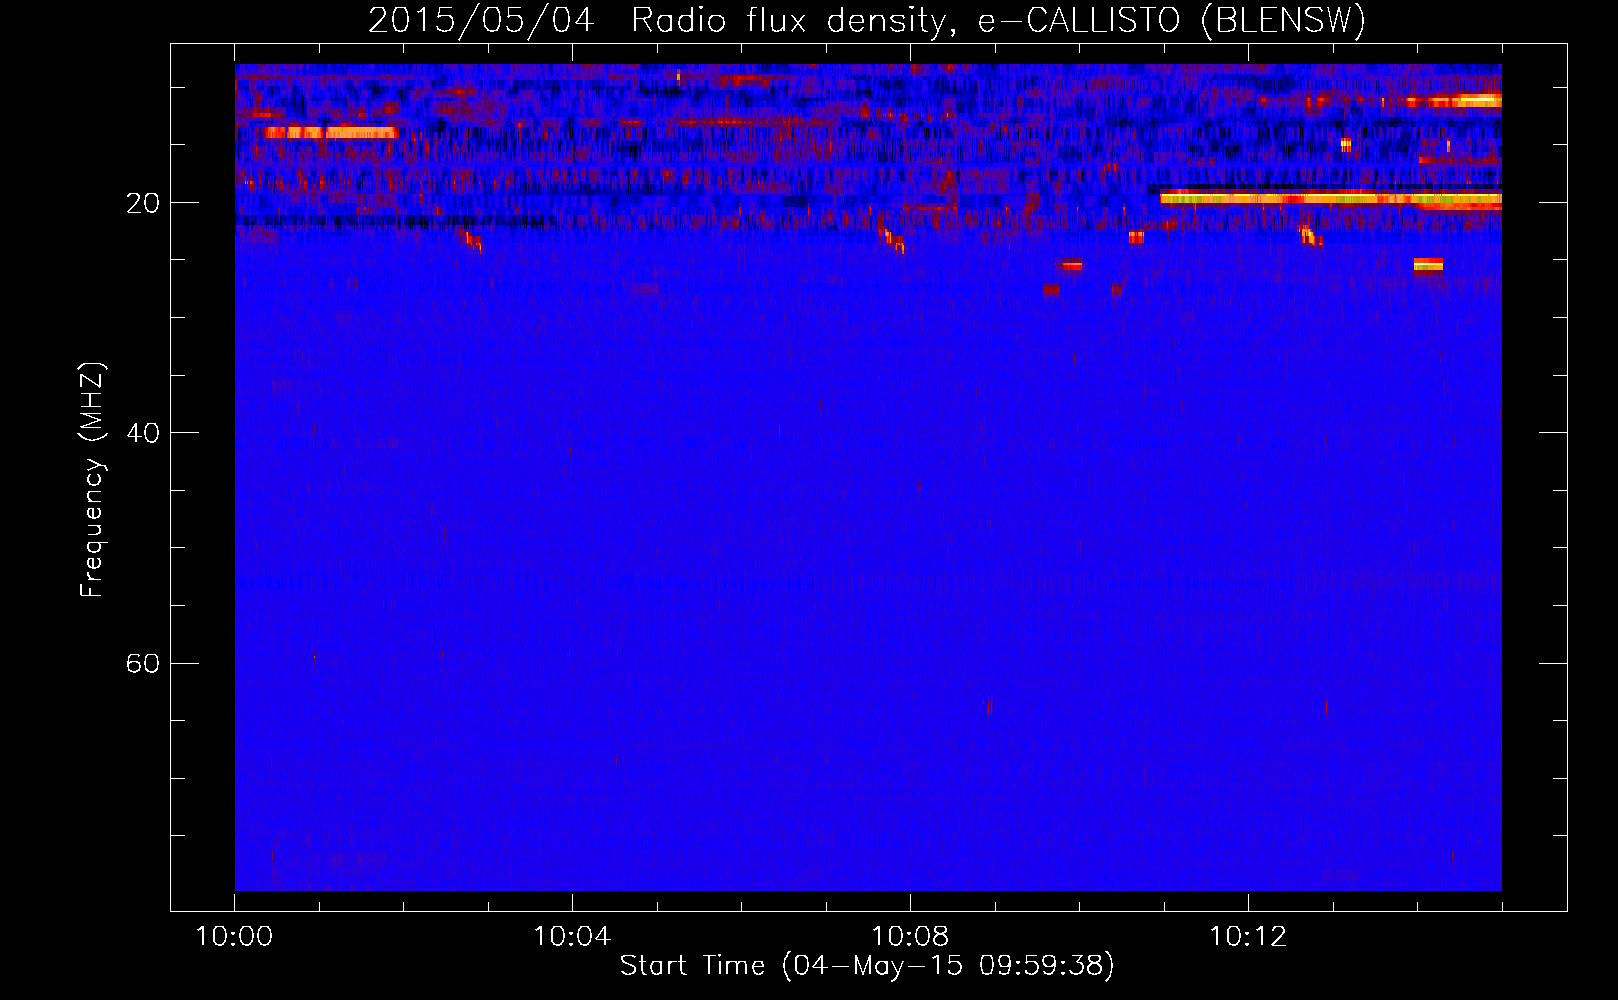Click the plot title '2015/05/04 Radio flux density'
This screenshot has height=1000, width=1618.
[x=661, y=21]
